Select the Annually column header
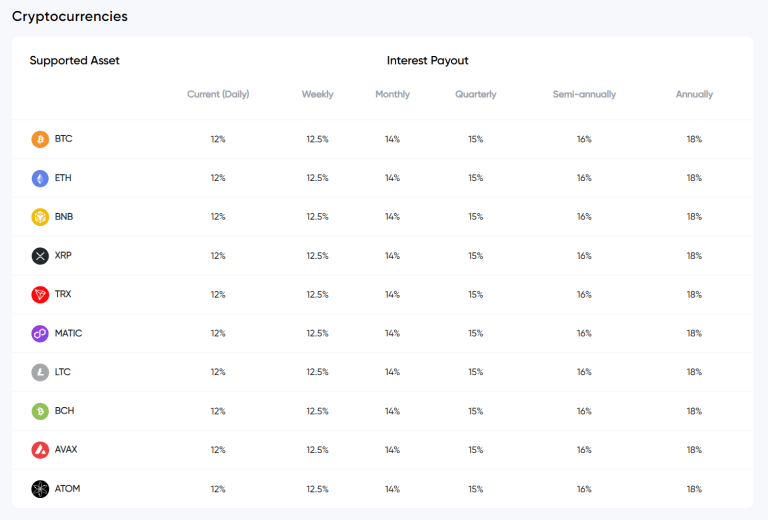The width and height of the screenshot is (768, 520). (x=694, y=94)
